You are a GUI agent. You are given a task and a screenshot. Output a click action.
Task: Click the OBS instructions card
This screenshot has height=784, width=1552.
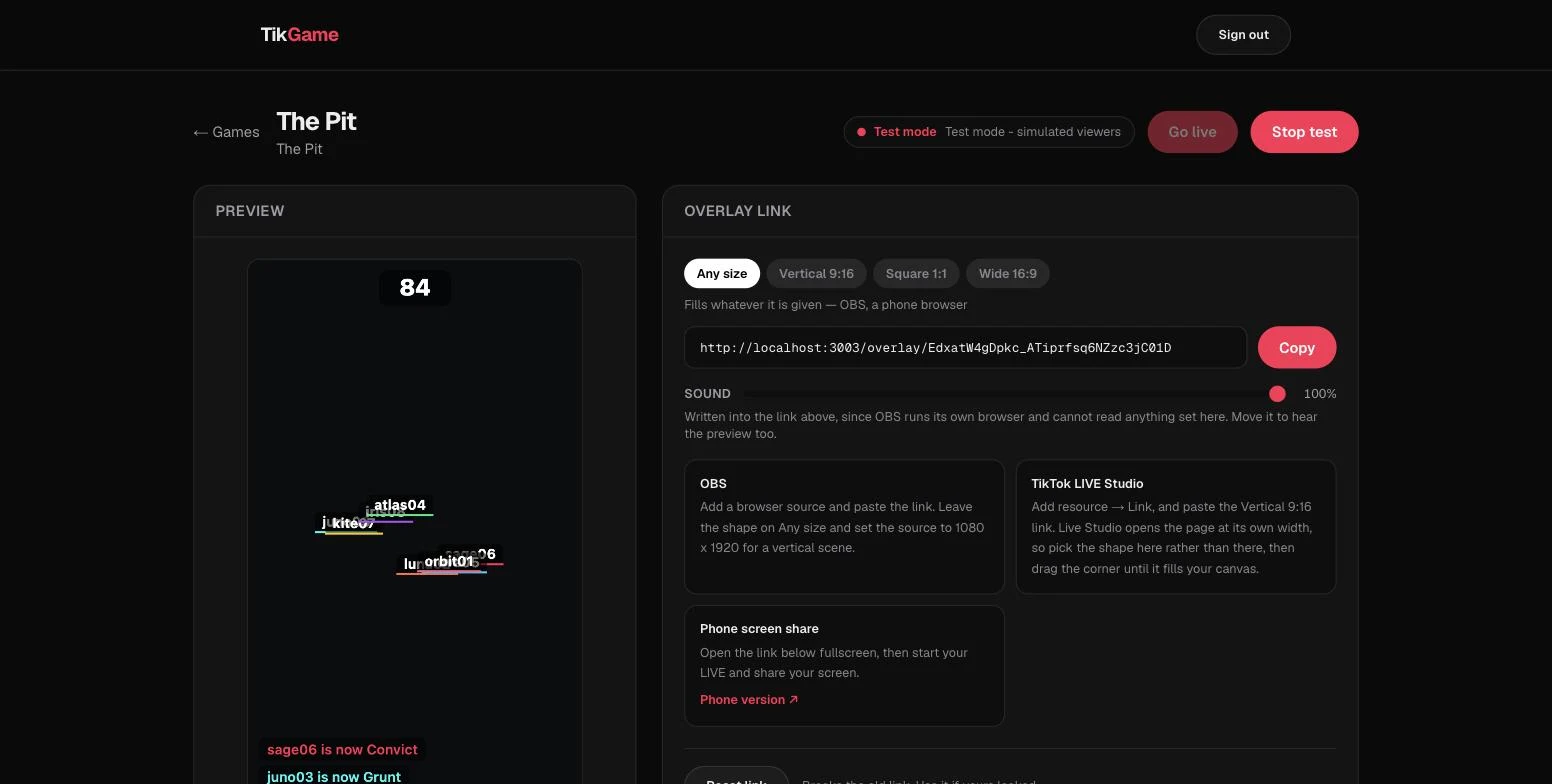(x=844, y=527)
